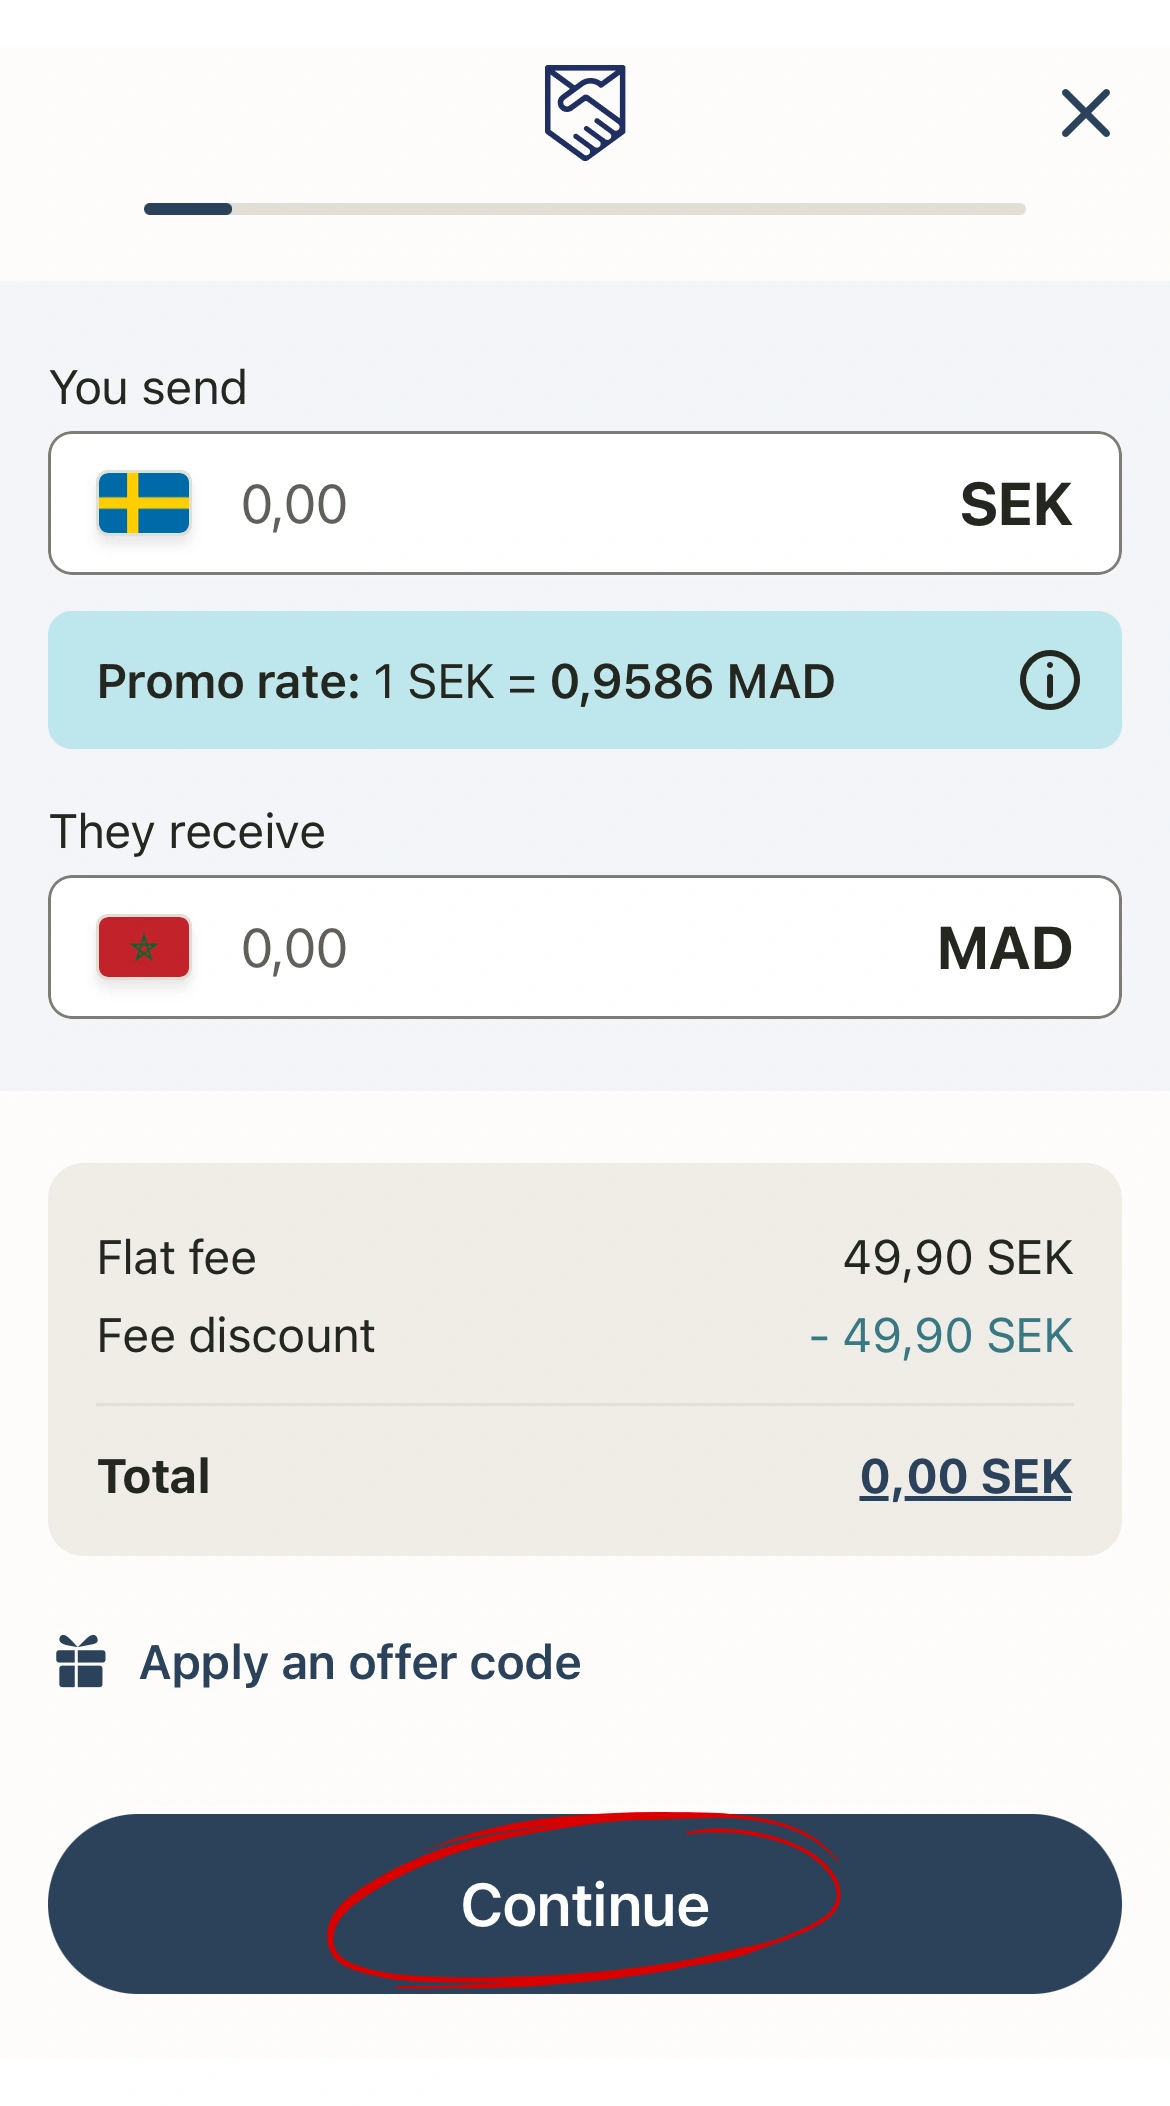Select the SEK currency label
Screen dimensions: 1170x2106
point(1015,504)
